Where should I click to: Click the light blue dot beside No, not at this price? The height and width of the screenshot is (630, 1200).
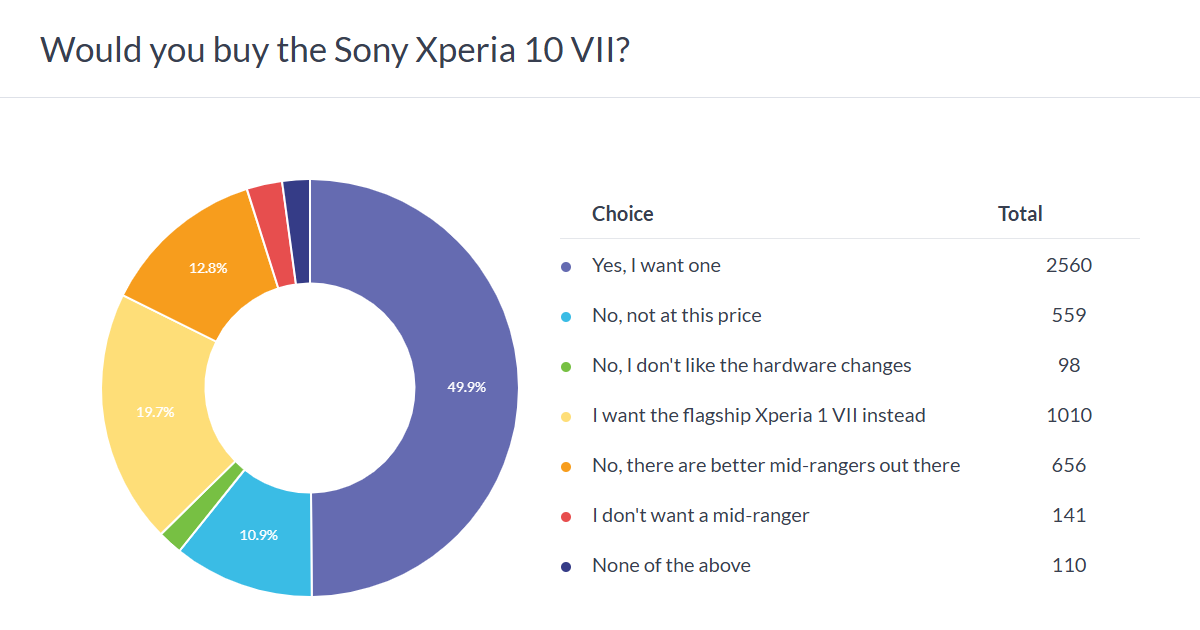click(566, 316)
